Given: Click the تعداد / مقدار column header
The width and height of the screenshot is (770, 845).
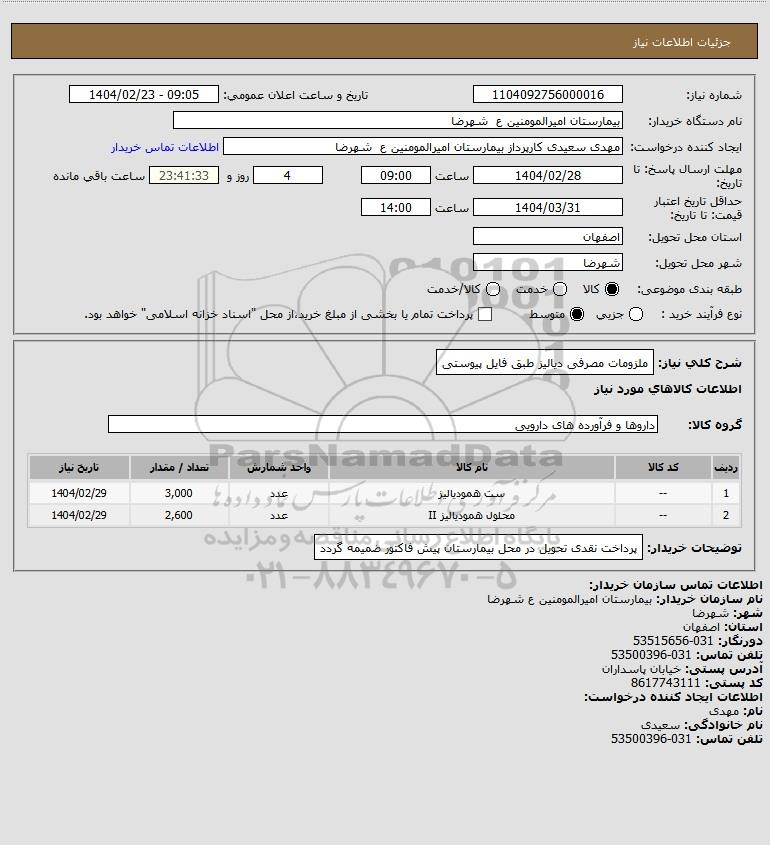Looking at the screenshot, I should [179, 468].
